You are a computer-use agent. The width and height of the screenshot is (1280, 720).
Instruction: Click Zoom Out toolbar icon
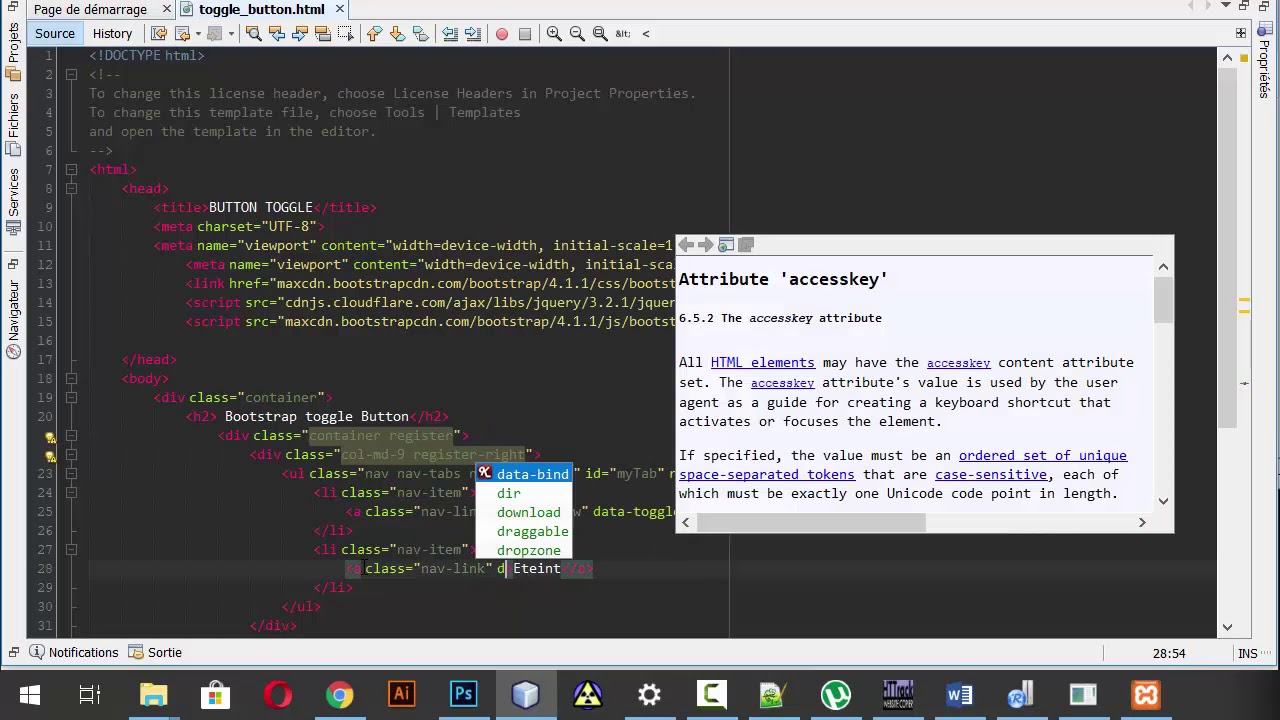point(577,33)
